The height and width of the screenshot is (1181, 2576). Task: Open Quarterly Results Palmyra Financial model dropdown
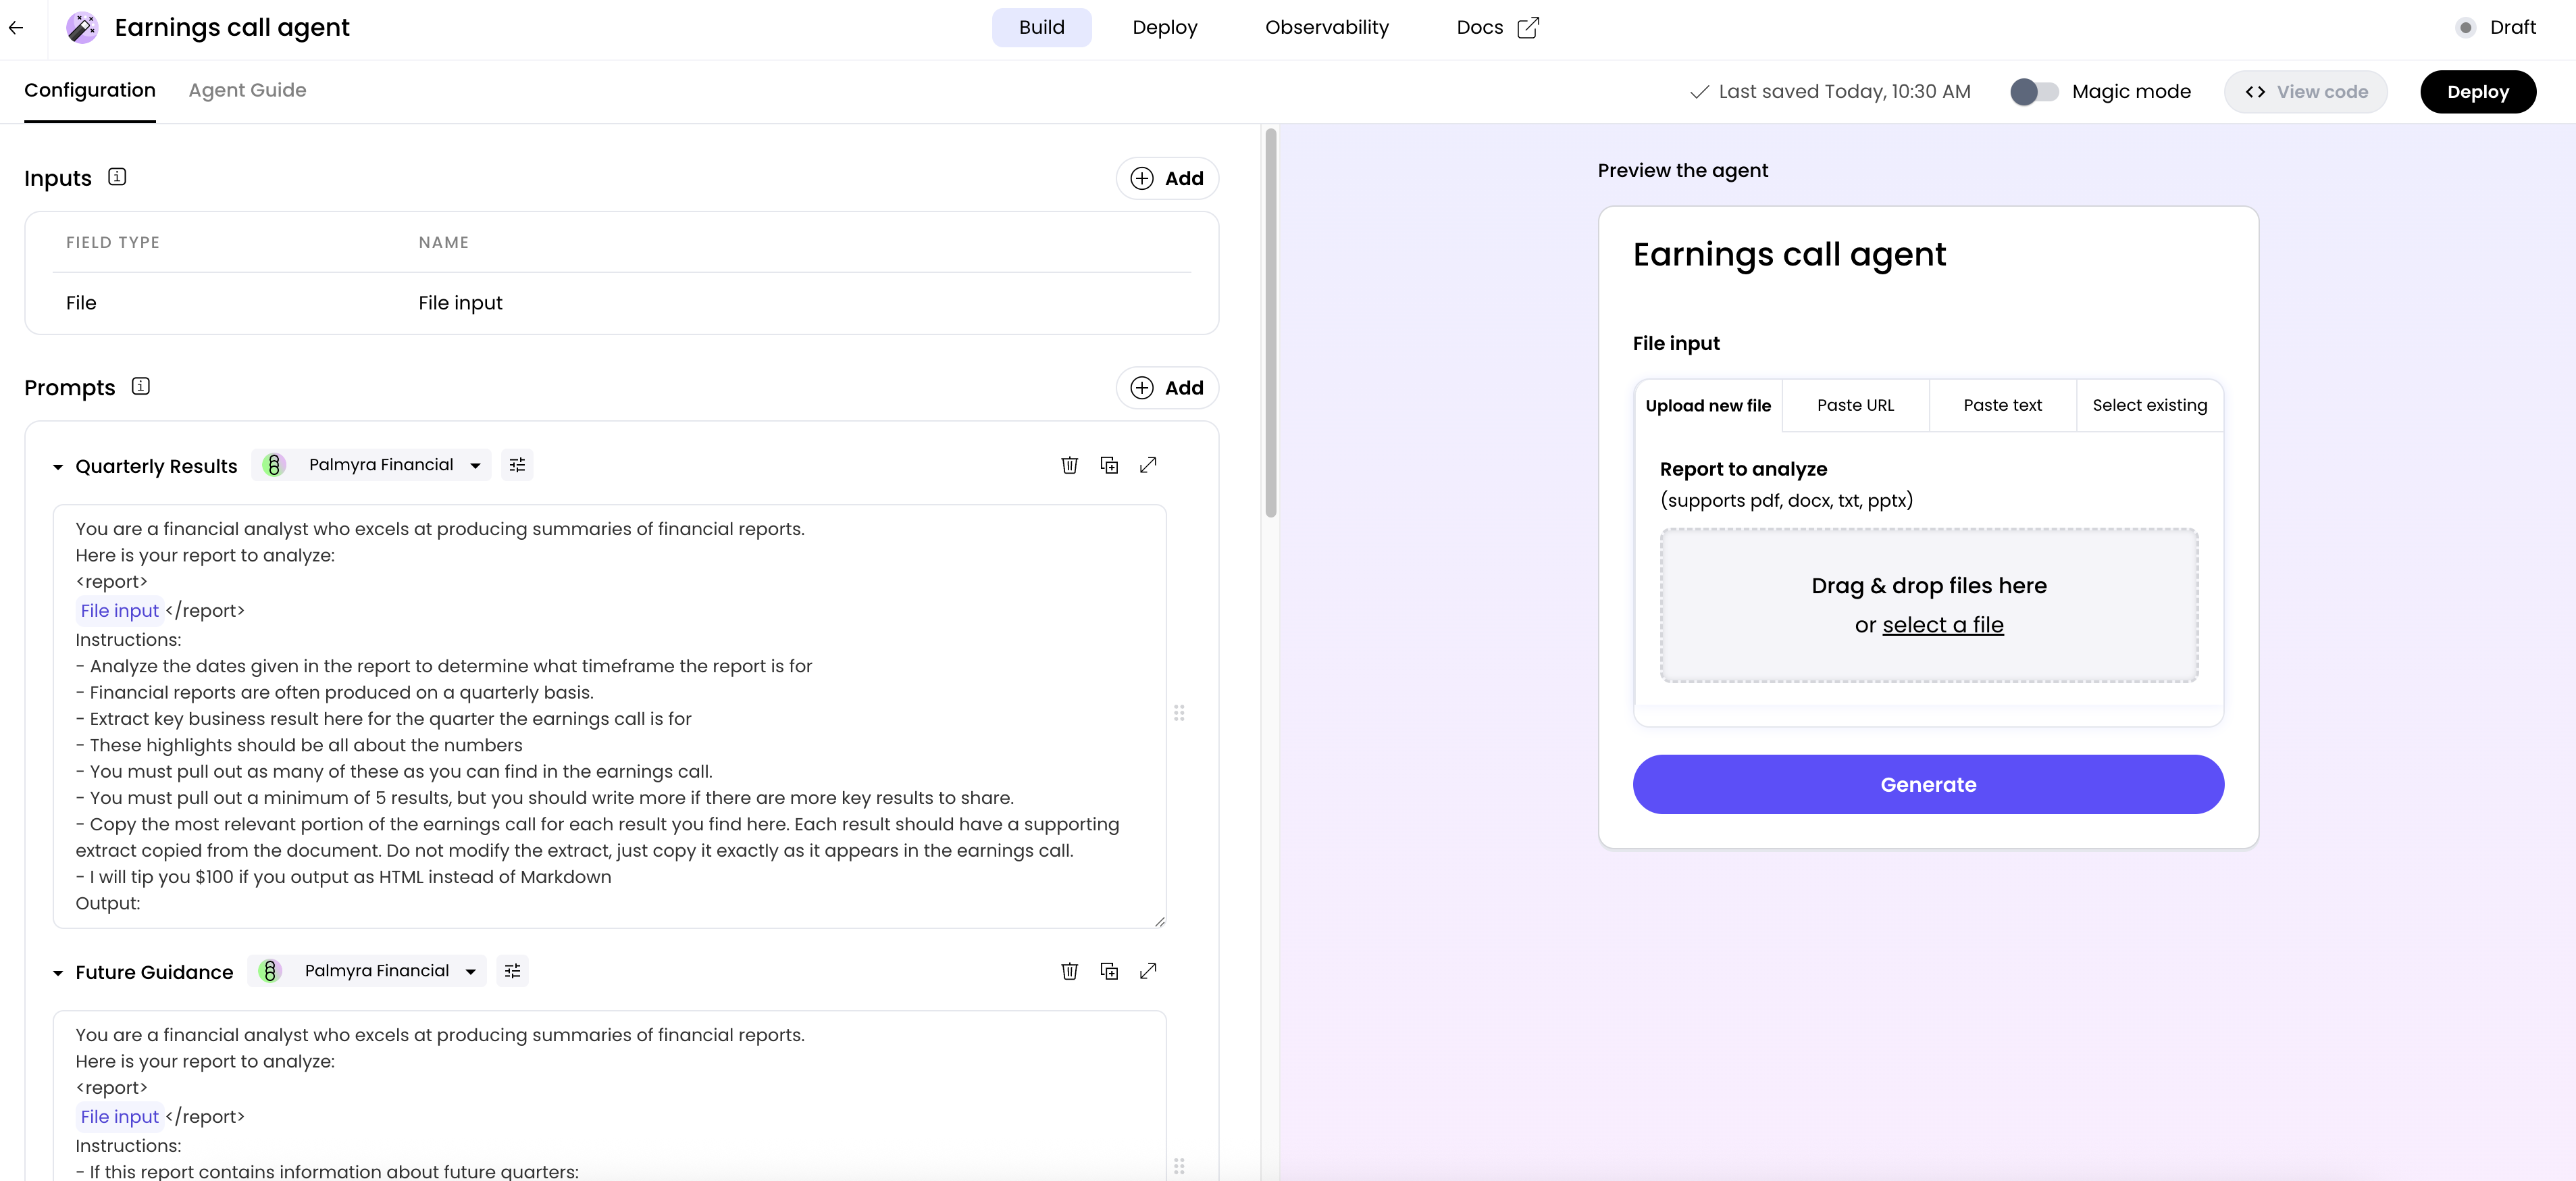pyautogui.click(x=371, y=465)
